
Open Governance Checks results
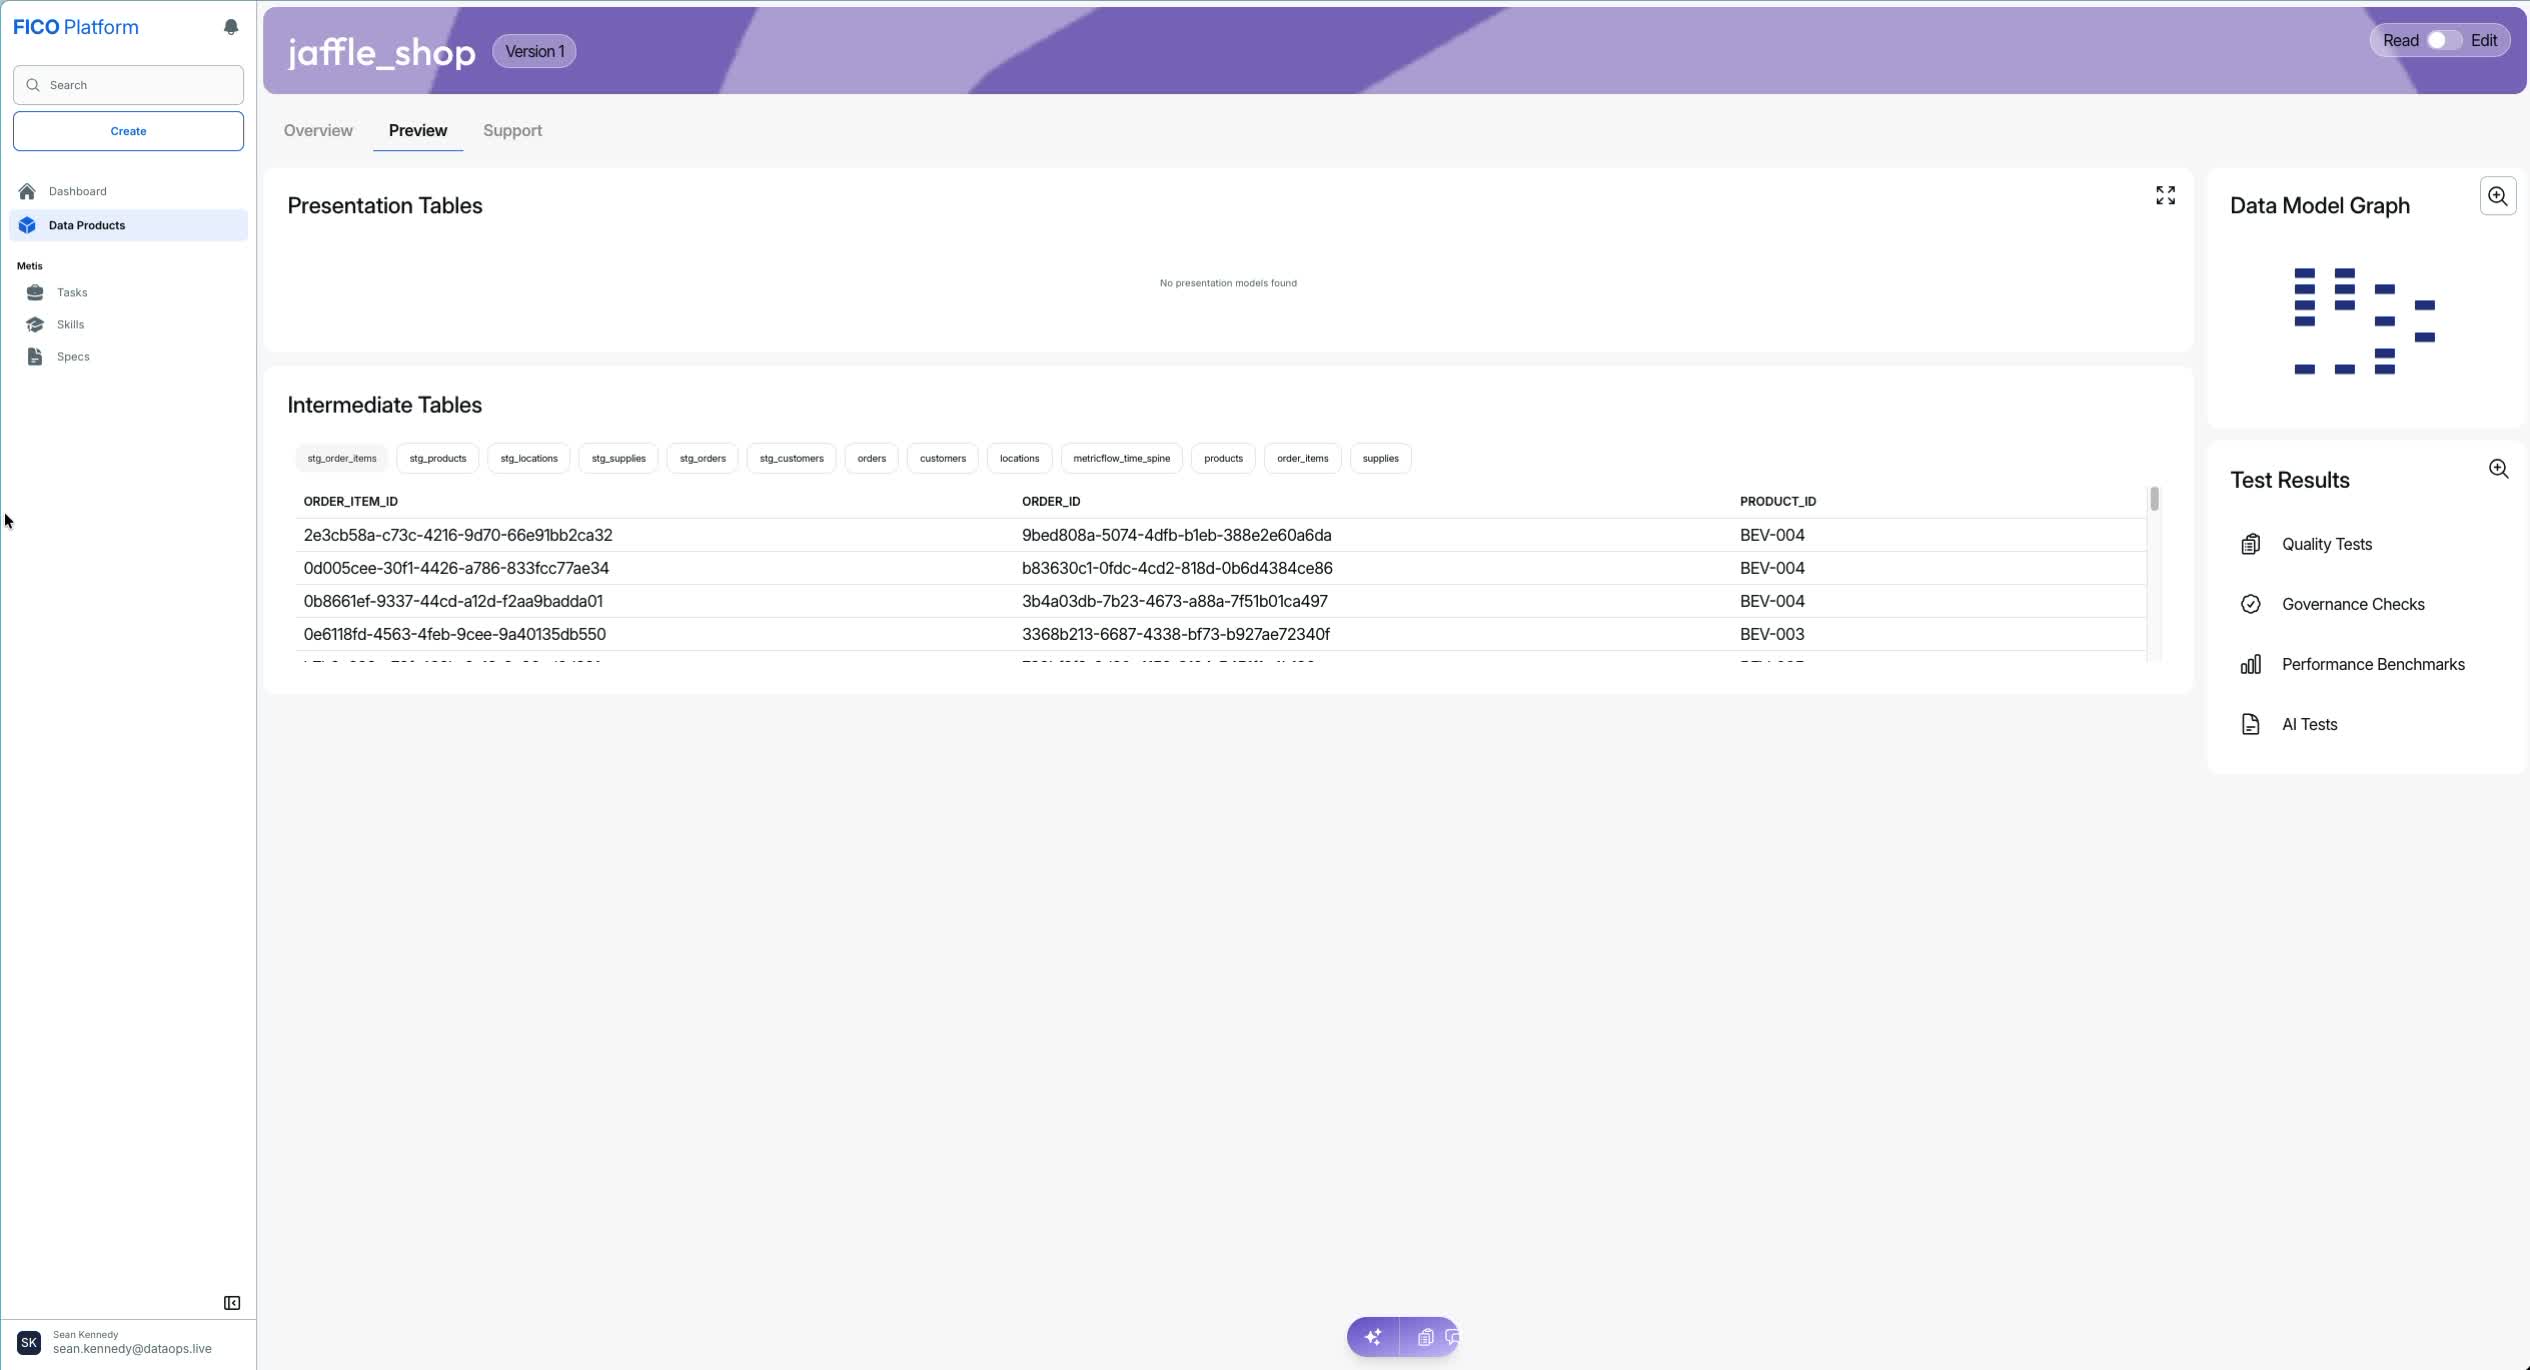click(x=2352, y=604)
